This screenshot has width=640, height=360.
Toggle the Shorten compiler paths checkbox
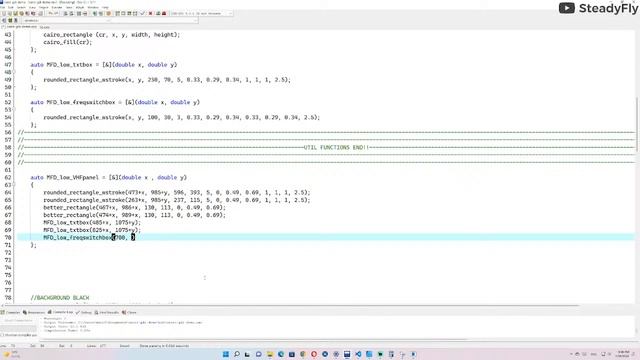(x=2, y=335)
